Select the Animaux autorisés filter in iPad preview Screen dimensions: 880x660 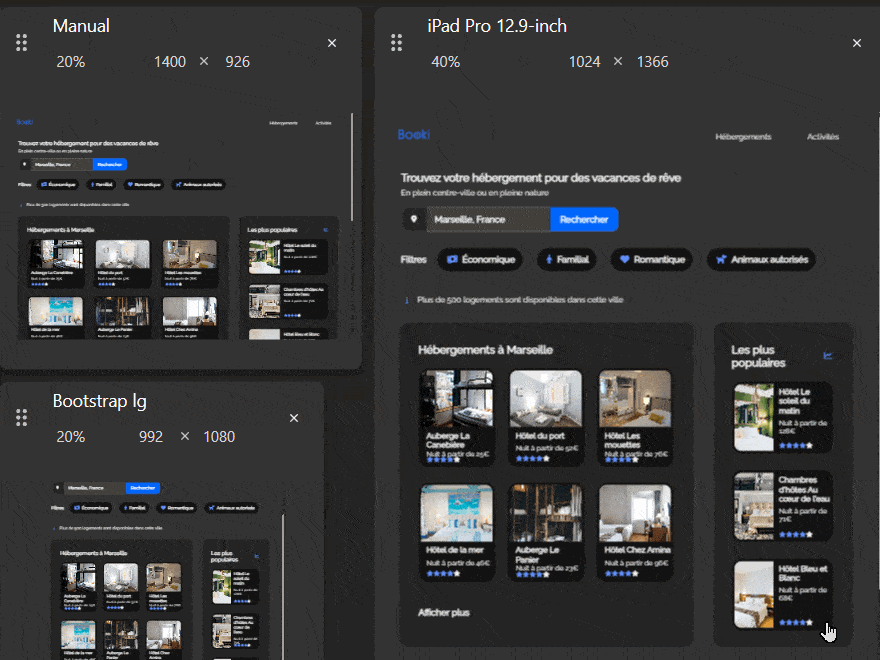[762, 259]
